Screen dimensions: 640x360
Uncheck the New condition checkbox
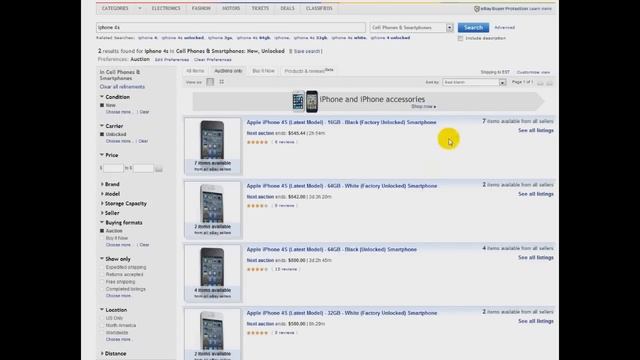[x=102, y=105]
